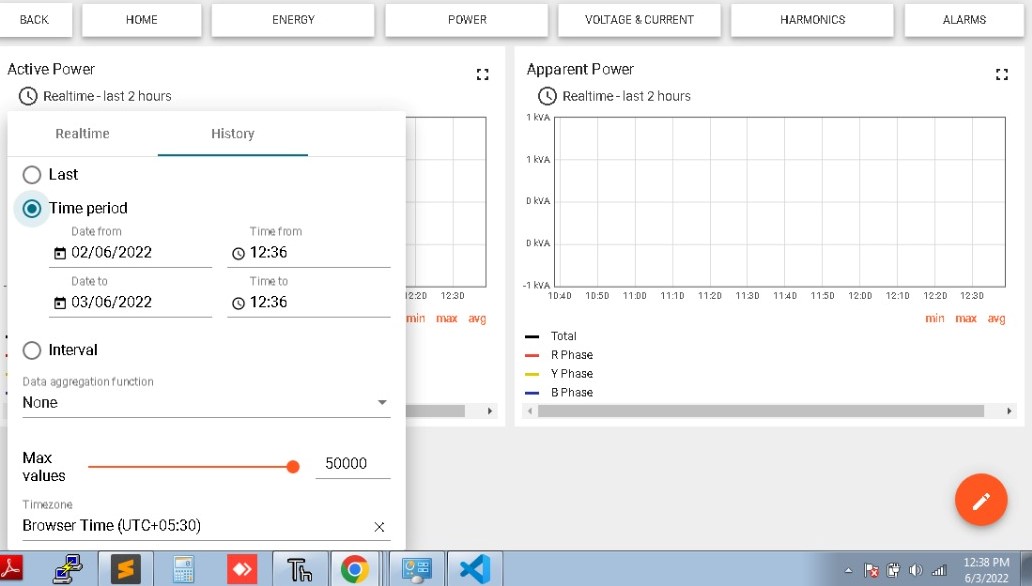Image resolution: width=1032 pixels, height=586 pixels.
Task: Adjust the Max values slider
Action: coord(293,466)
